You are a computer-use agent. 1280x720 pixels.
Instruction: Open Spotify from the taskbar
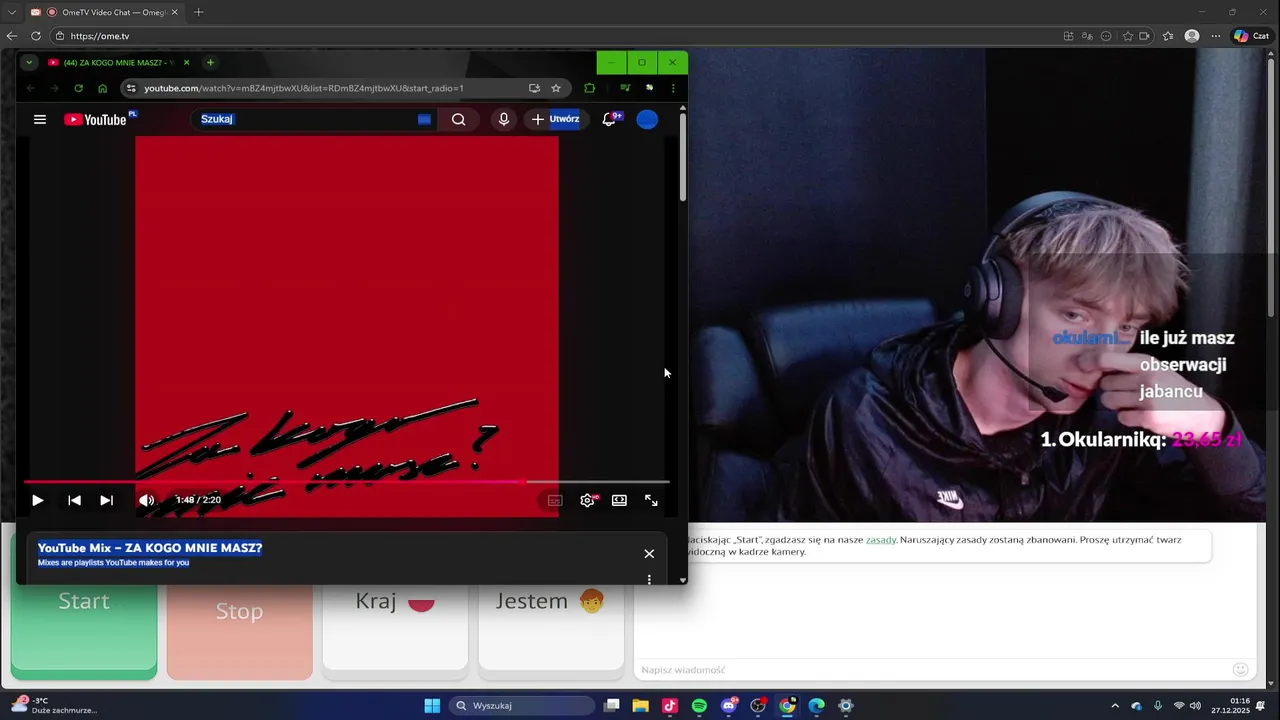(x=699, y=706)
